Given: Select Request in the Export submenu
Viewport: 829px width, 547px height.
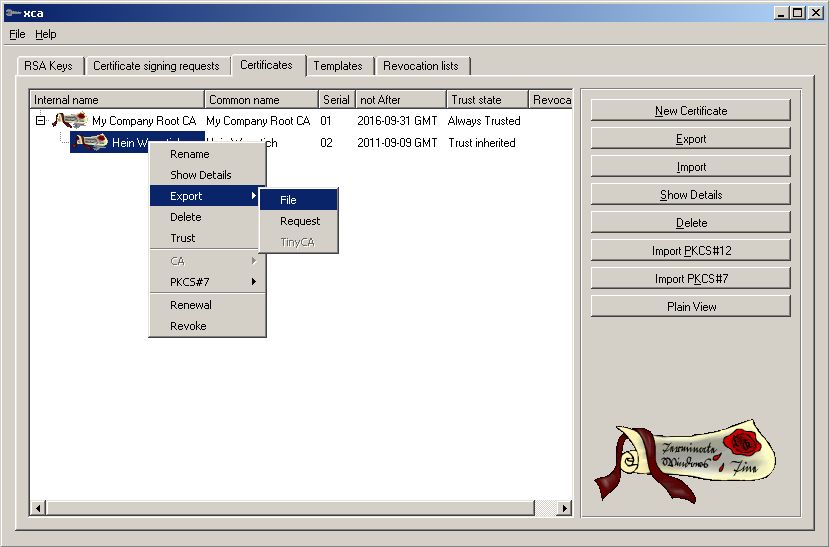Looking at the screenshot, I should [x=299, y=221].
